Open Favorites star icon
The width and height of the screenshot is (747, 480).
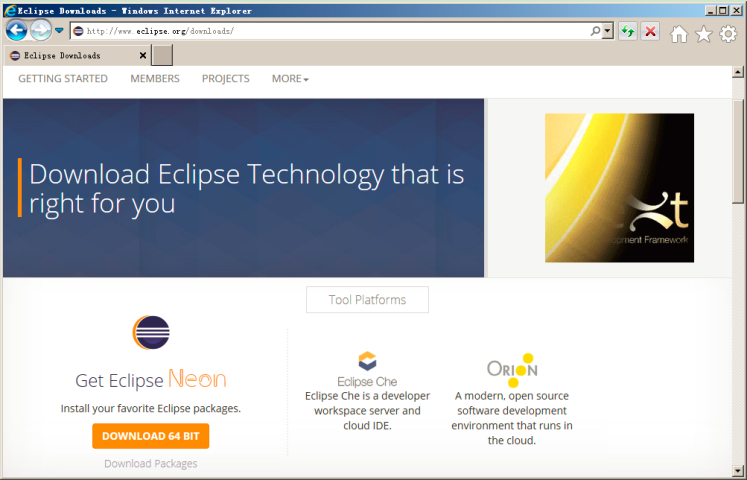pyautogui.click(x=704, y=34)
